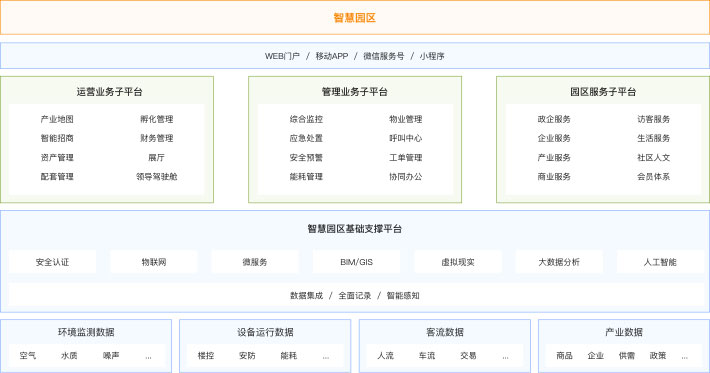Screen dimensions: 710x373
Task: Choose 工单管理 module
Action: pos(406,158)
